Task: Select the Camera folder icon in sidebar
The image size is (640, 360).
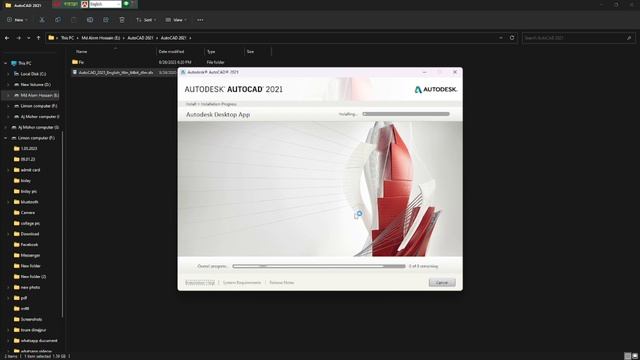Action: coord(17,213)
